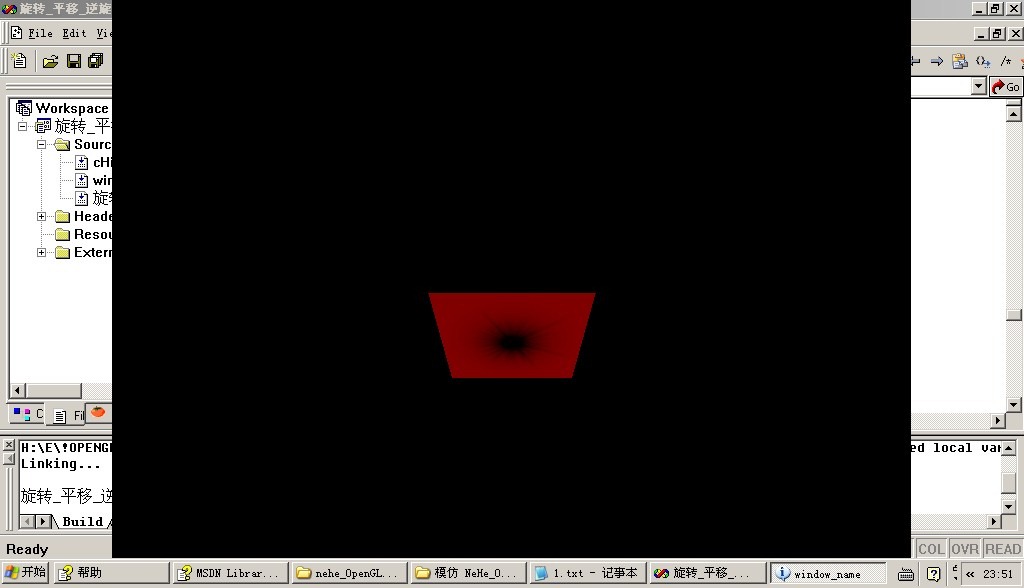Expand the Header Files folder
Image resolution: width=1024 pixels, height=588 pixels.
point(41,216)
